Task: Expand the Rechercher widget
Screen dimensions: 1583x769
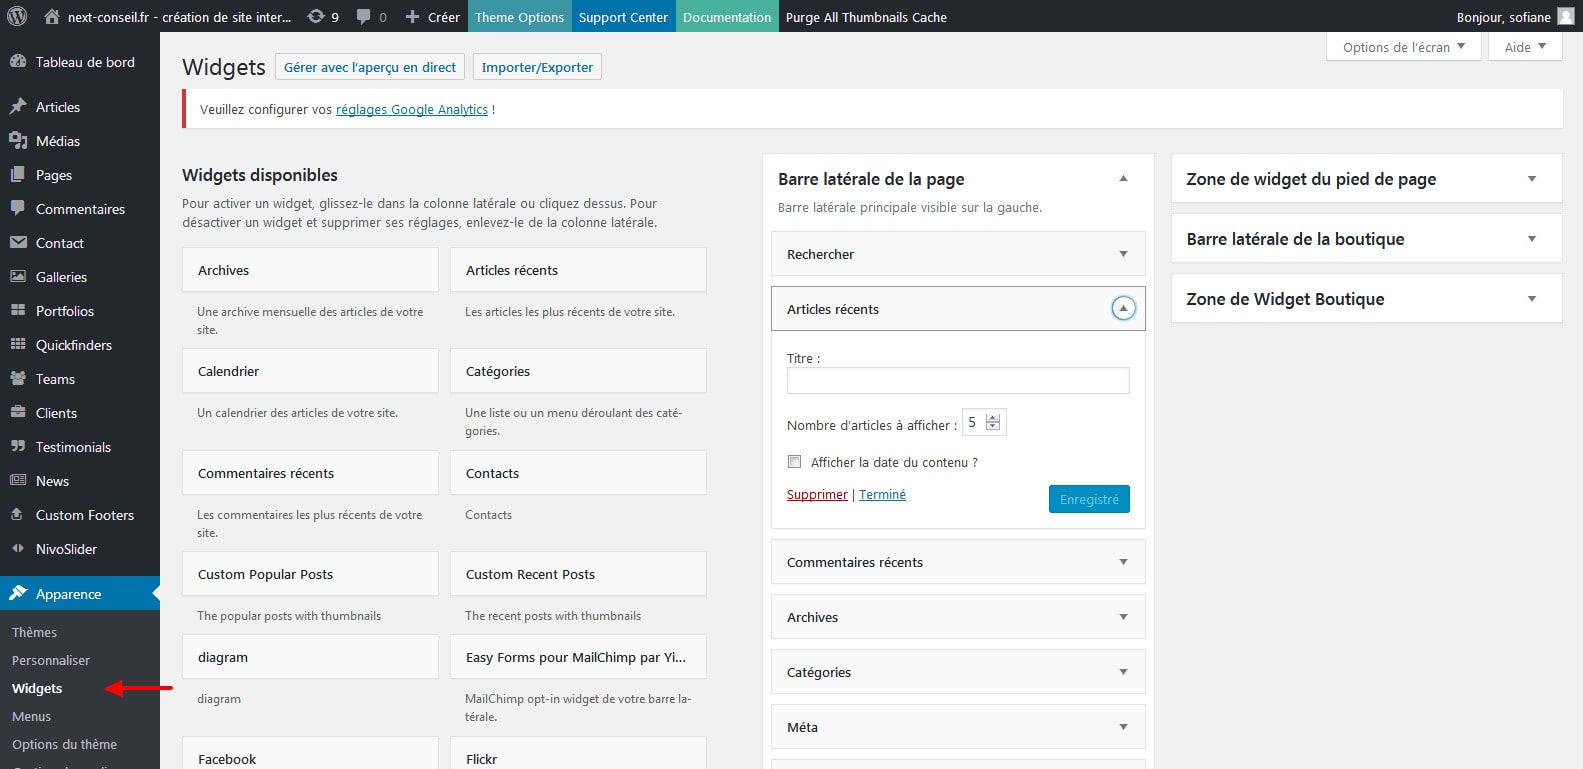Action: (1123, 254)
